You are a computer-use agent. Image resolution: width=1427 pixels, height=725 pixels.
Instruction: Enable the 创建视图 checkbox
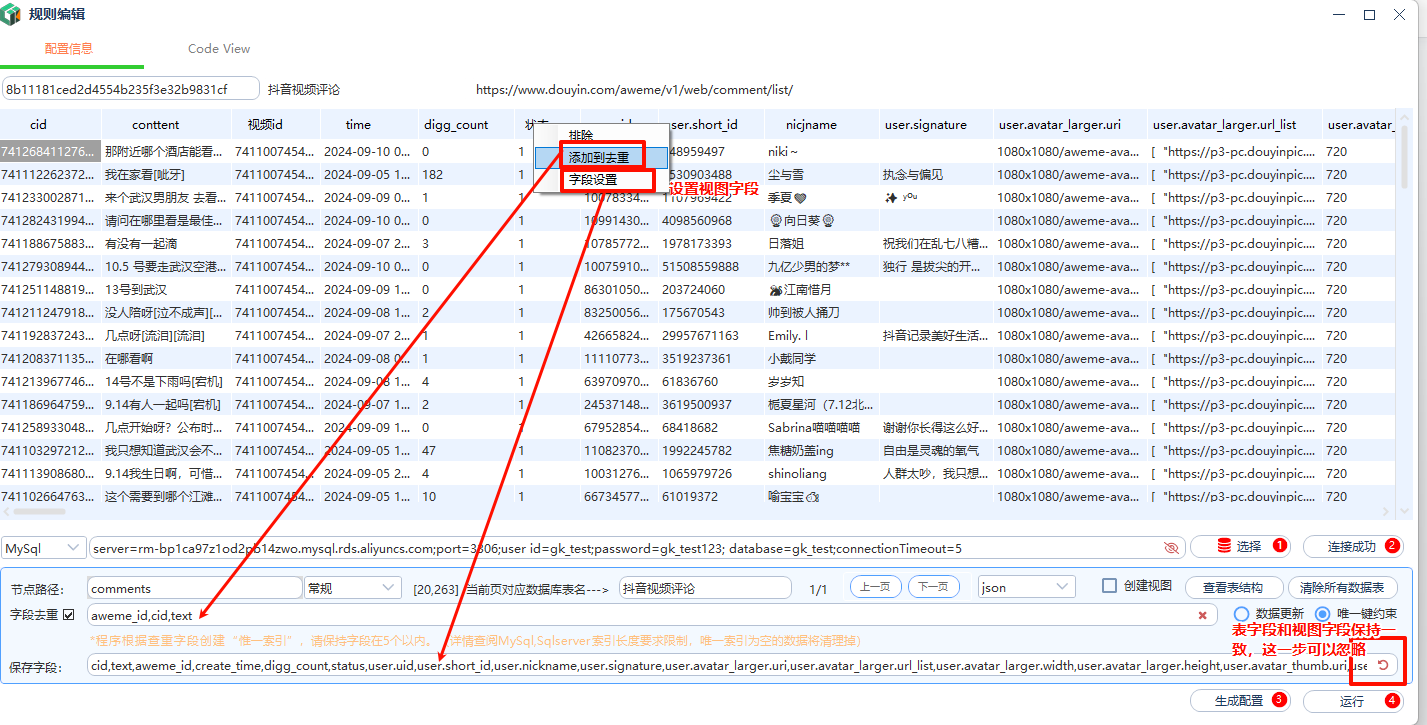click(x=1108, y=586)
